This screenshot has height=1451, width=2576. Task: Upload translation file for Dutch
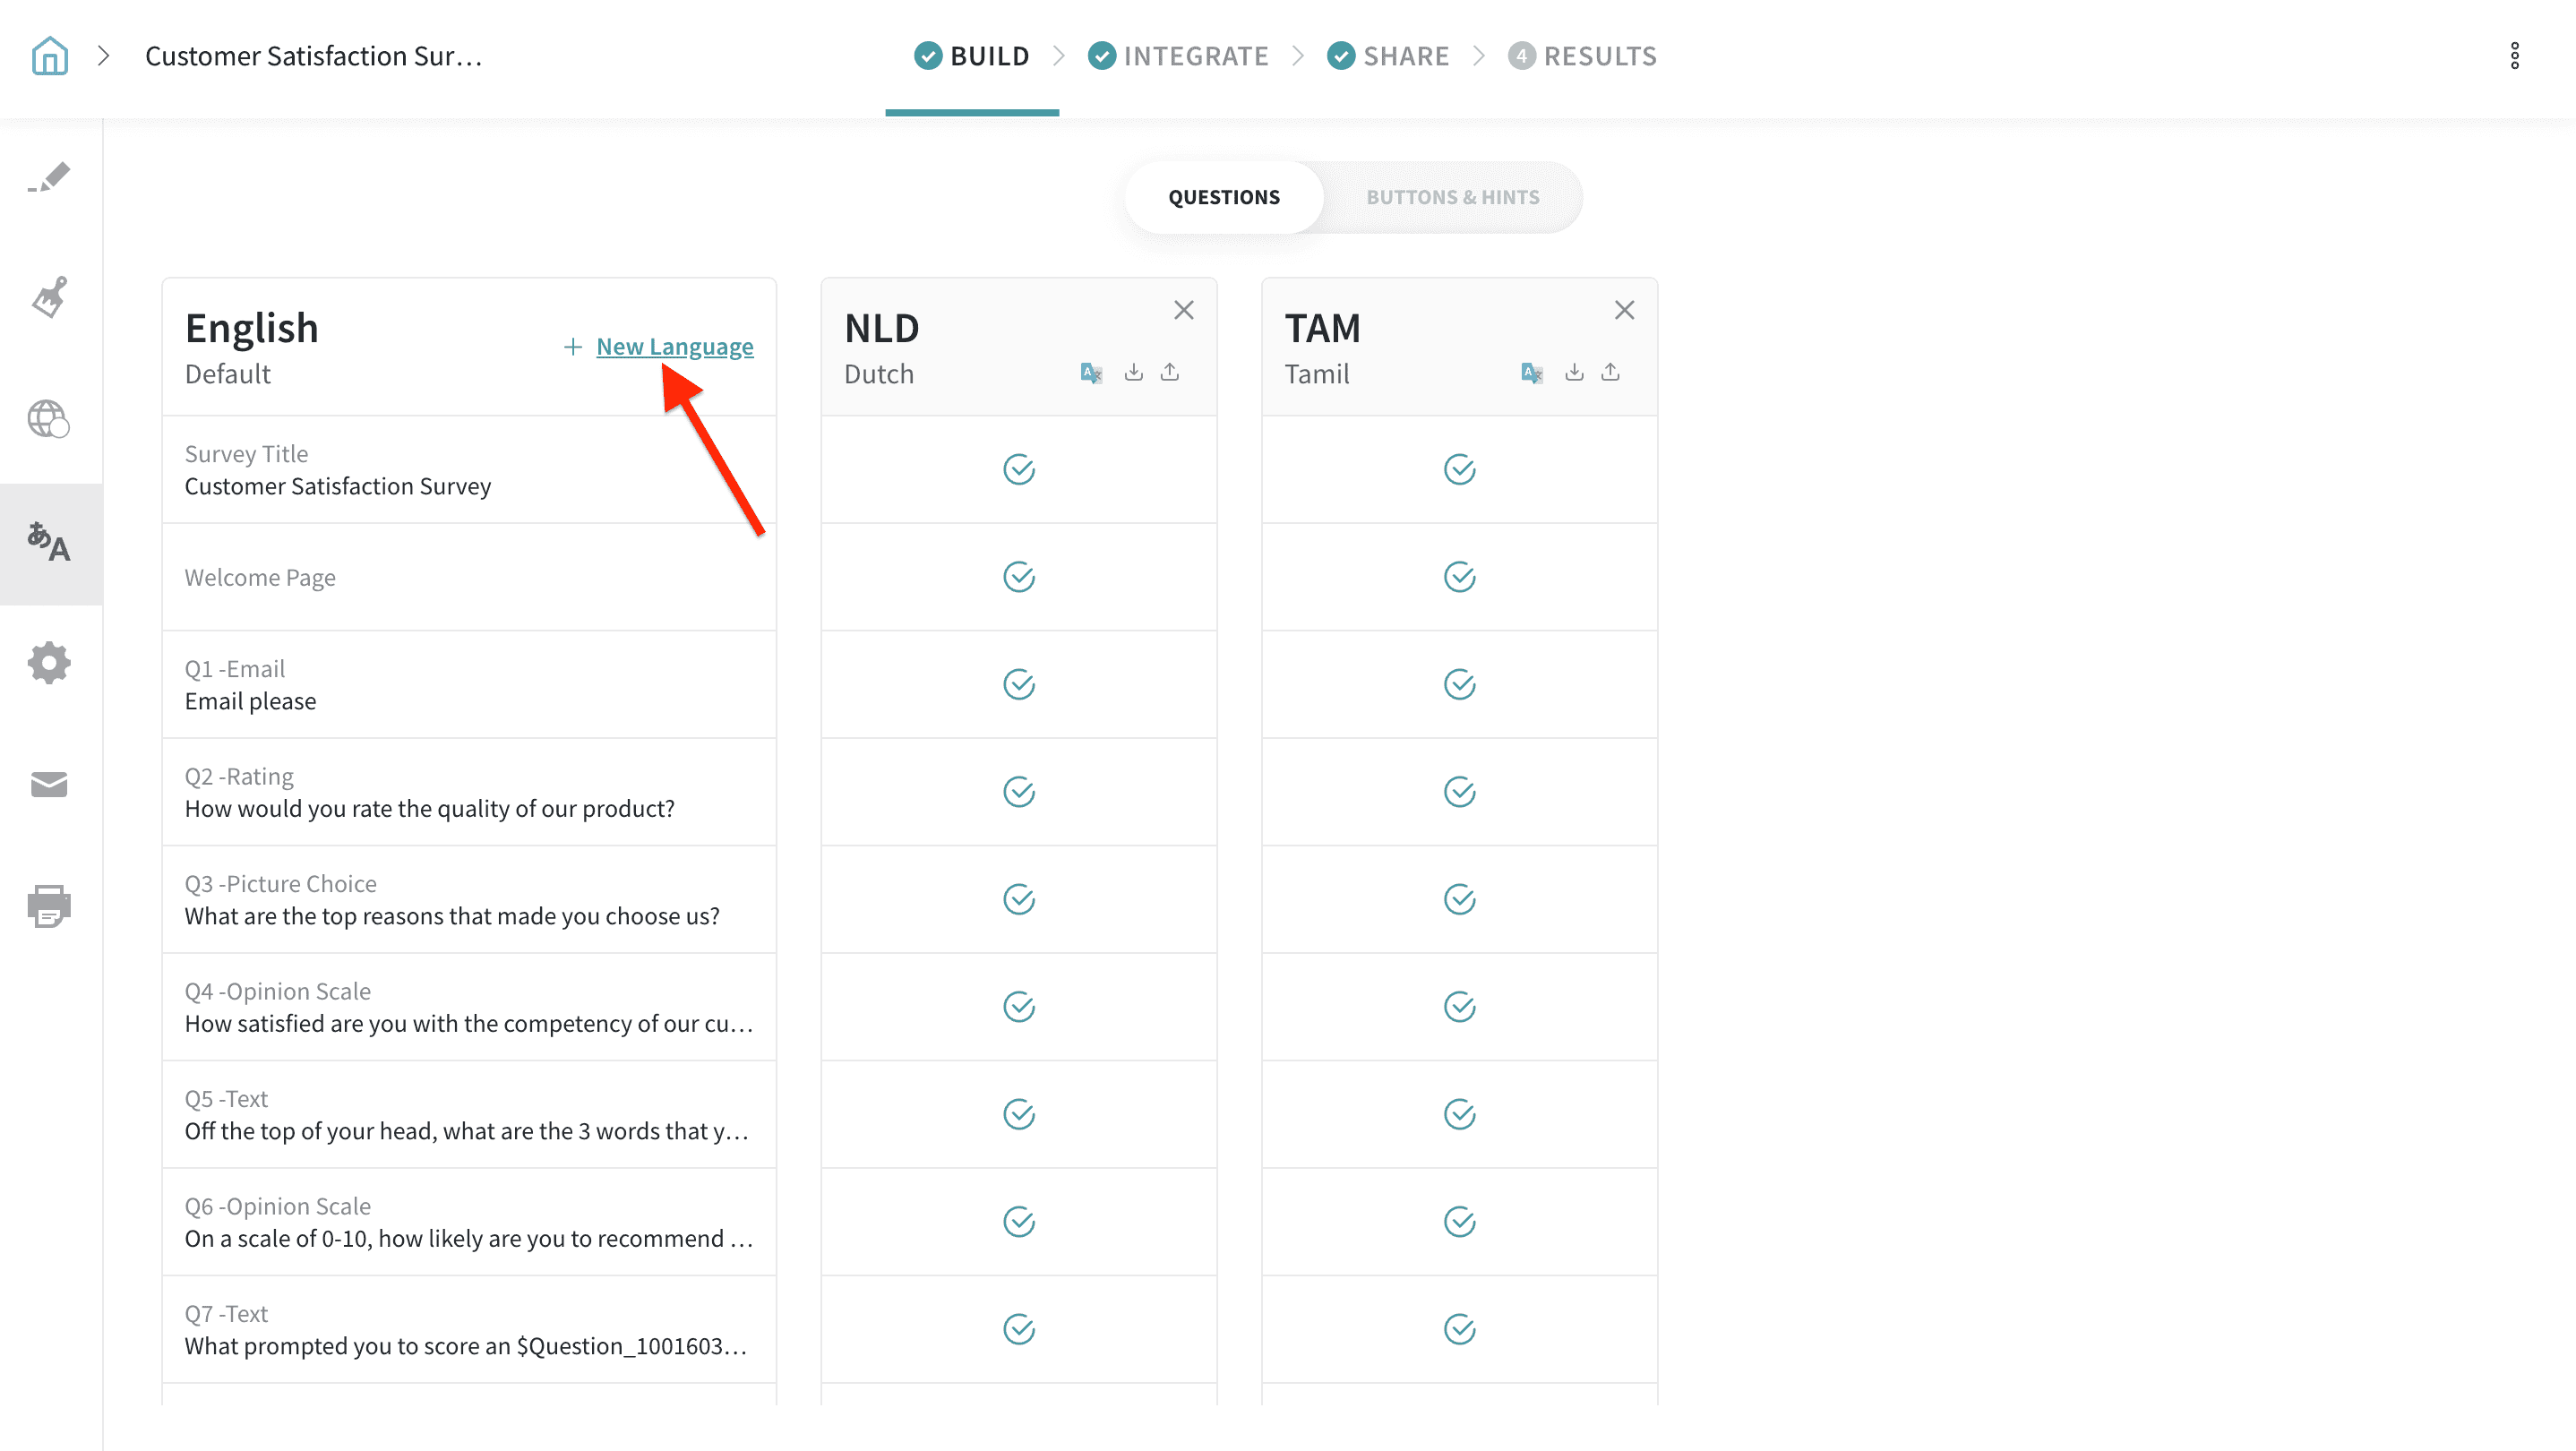pos(1170,373)
